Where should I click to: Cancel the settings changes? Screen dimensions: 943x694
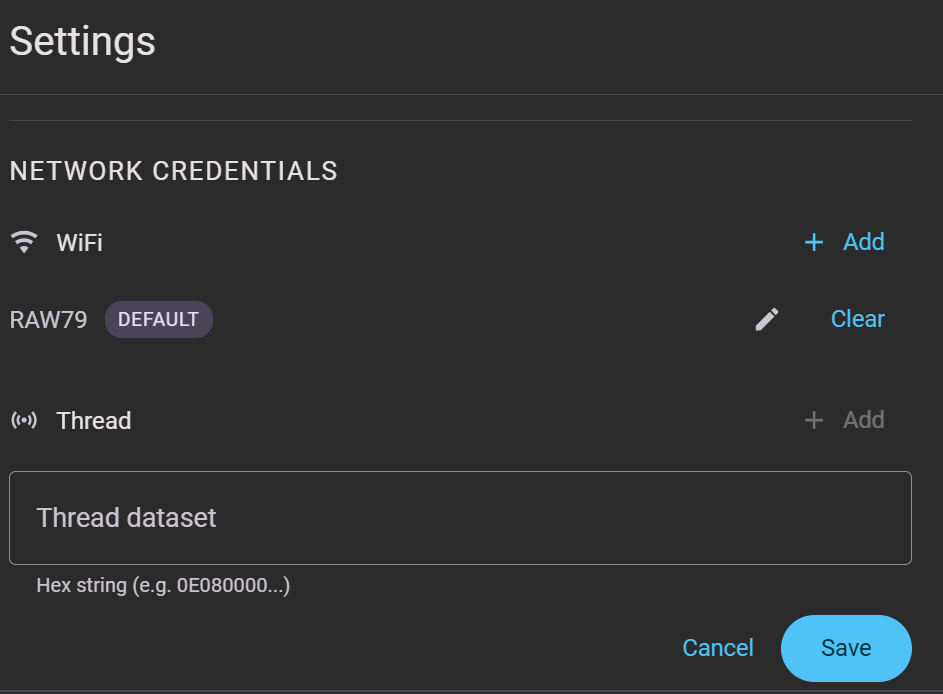717,648
